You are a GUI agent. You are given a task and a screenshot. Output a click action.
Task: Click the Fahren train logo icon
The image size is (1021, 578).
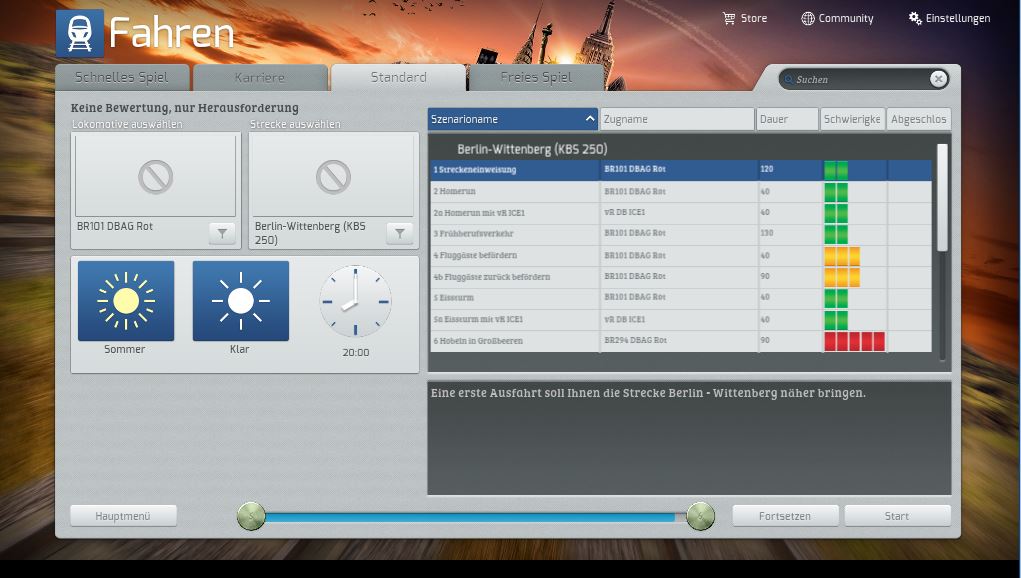(80, 33)
